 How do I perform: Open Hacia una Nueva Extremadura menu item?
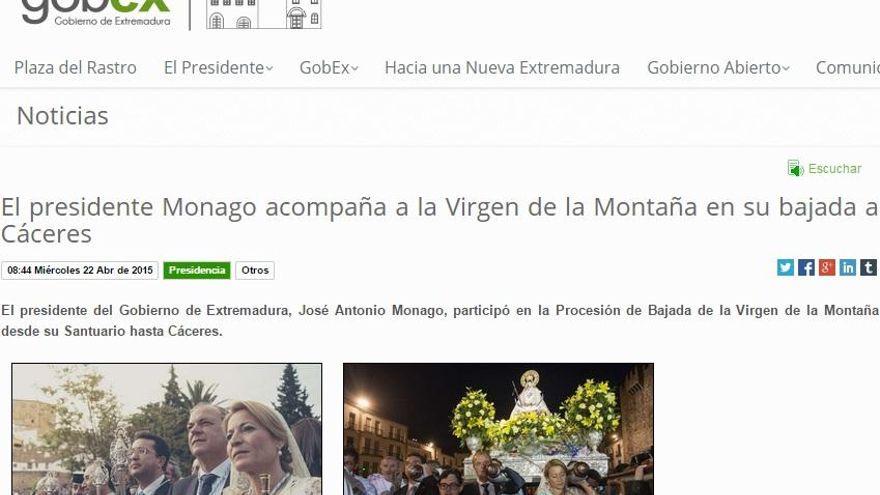coord(502,68)
